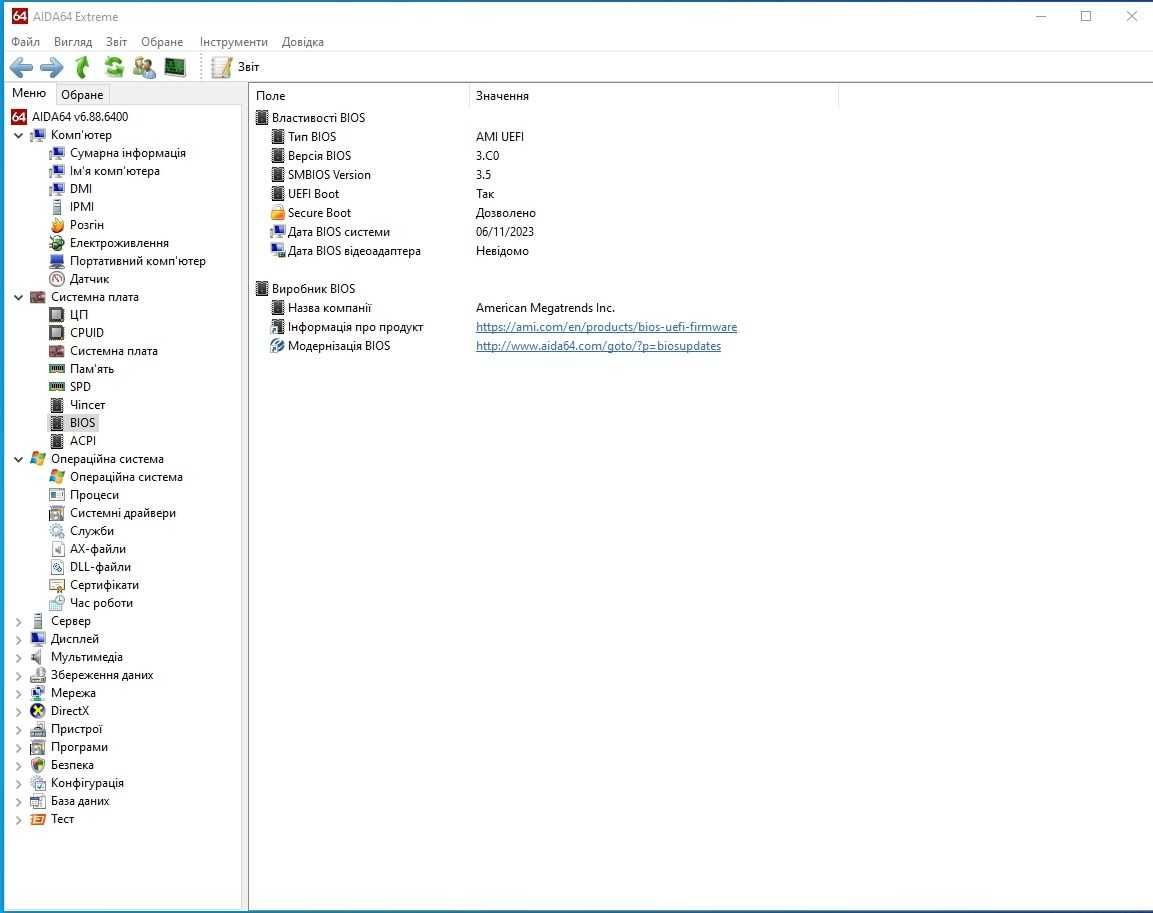The width and height of the screenshot is (1153, 913).
Task: Click the CPUID icon in the tree
Action: 57,333
